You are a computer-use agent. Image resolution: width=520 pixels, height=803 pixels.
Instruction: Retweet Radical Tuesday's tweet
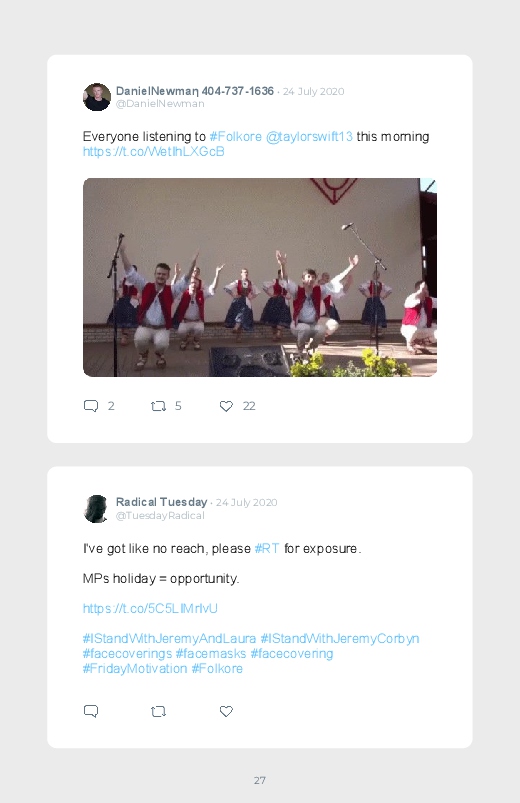[158, 711]
